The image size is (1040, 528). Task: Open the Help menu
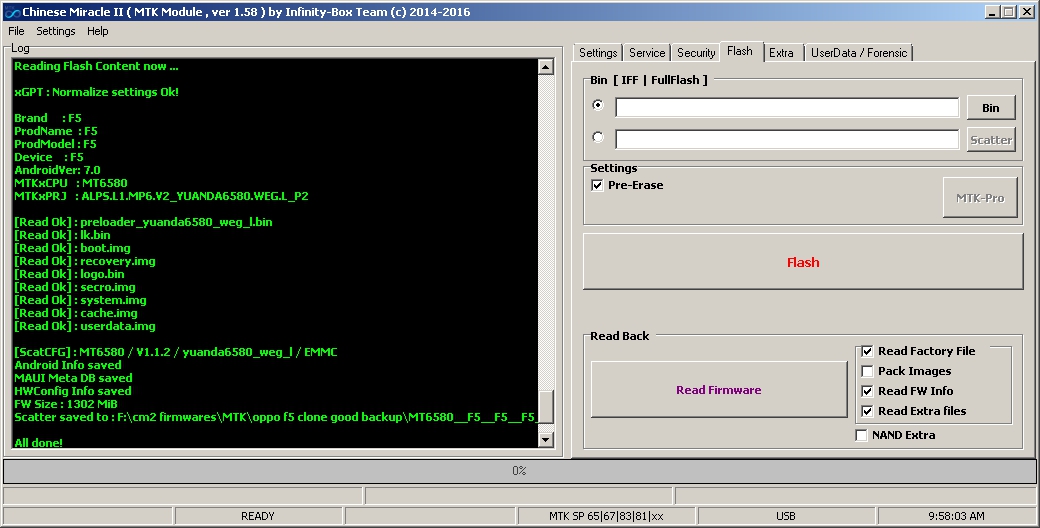(x=98, y=31)
